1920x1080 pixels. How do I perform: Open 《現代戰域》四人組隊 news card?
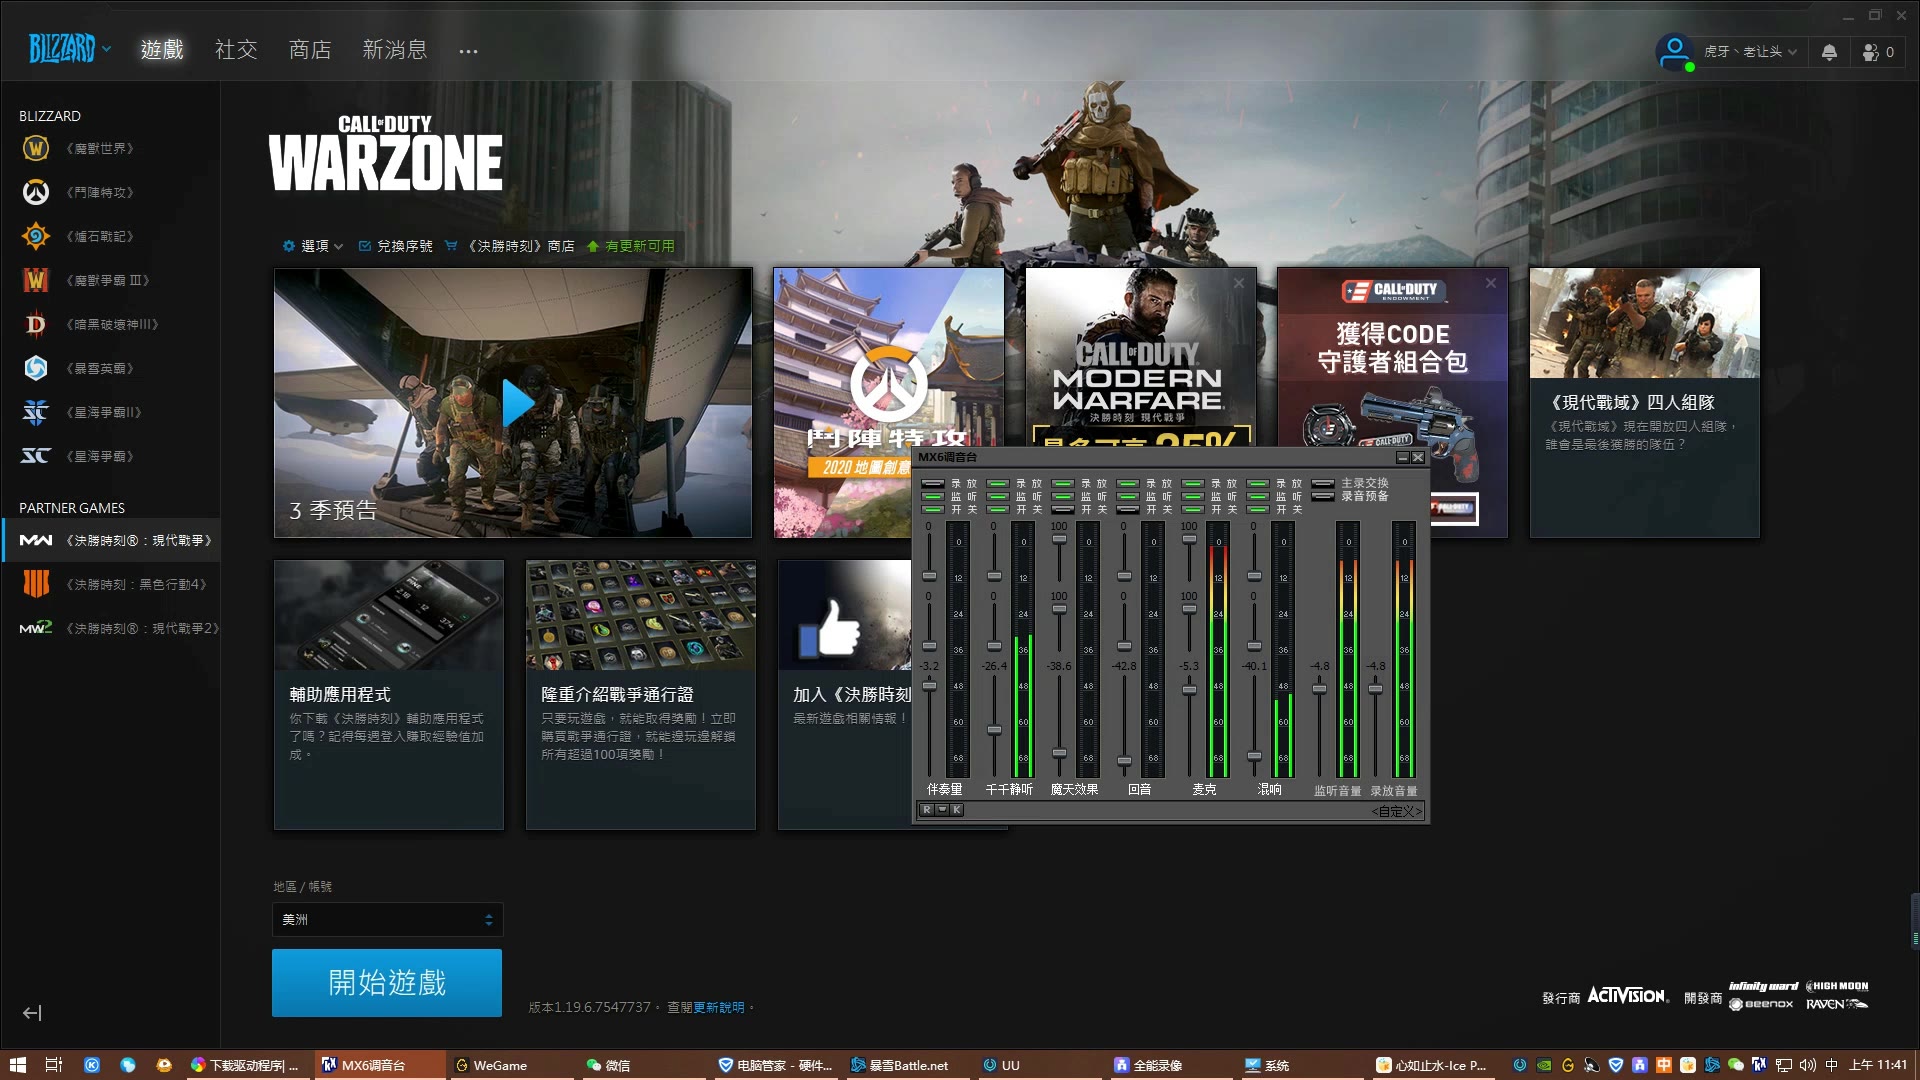1645,403
